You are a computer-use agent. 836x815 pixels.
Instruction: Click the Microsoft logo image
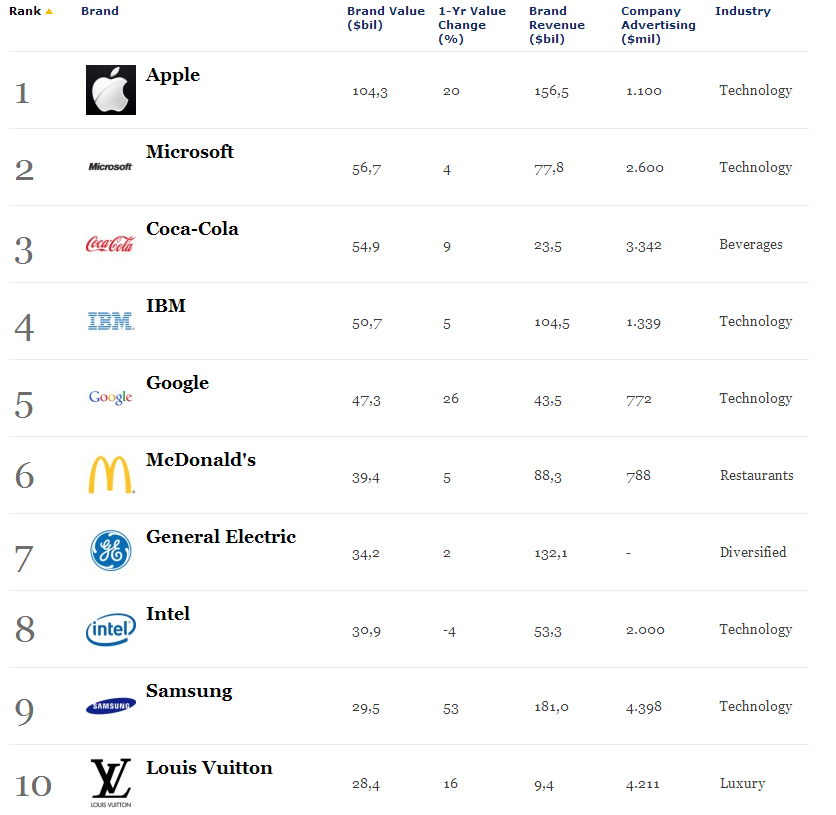[110, 167]
